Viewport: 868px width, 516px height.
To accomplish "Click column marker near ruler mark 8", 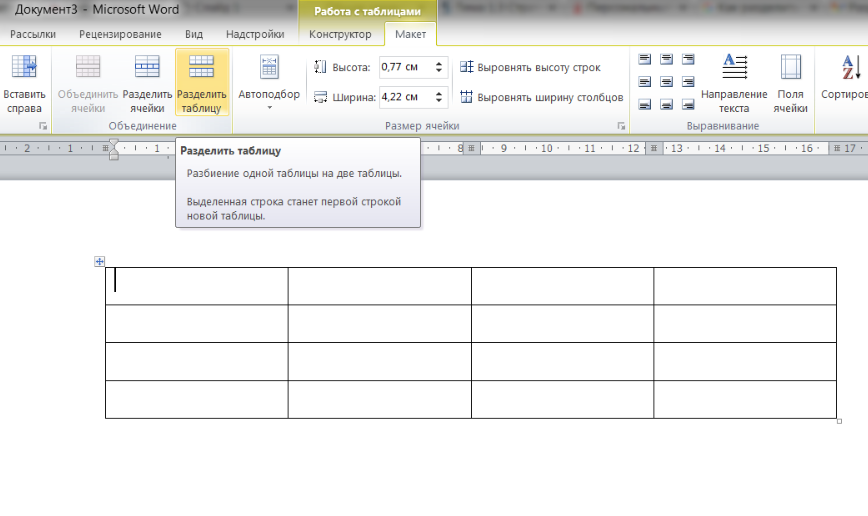I will [x=471, y=148].
